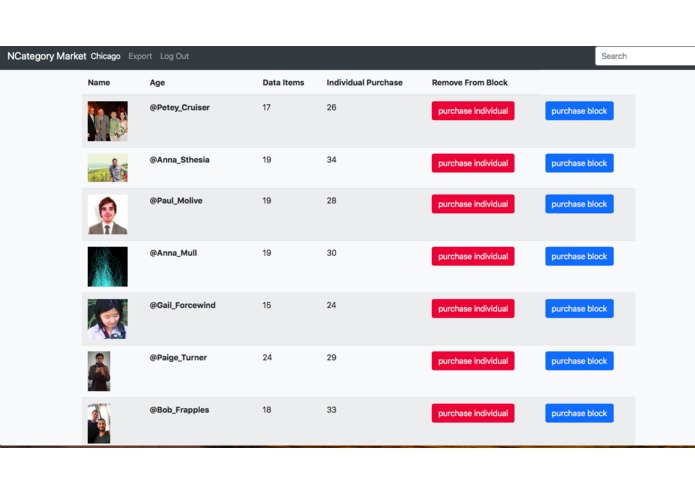This screenshot has width=695, height=494.
Task: Open @Paul_Molive profile photo
Action: pos(108,214)
